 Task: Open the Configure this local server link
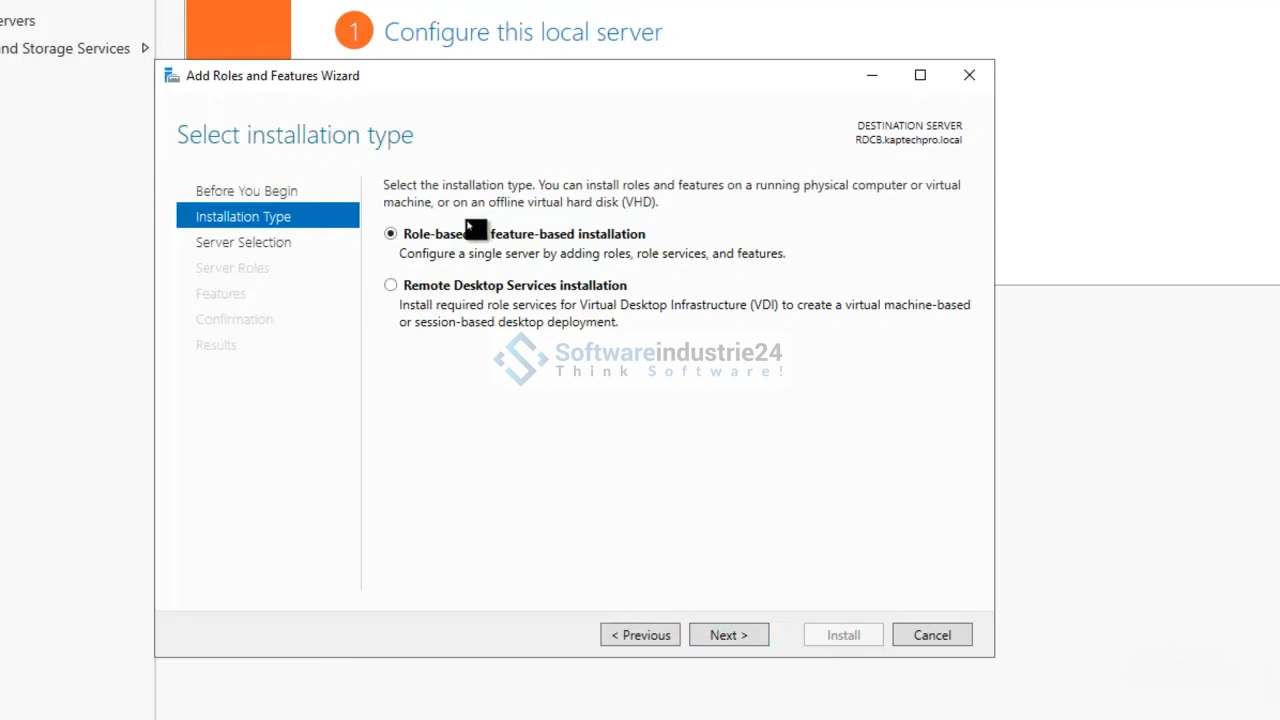523,32
